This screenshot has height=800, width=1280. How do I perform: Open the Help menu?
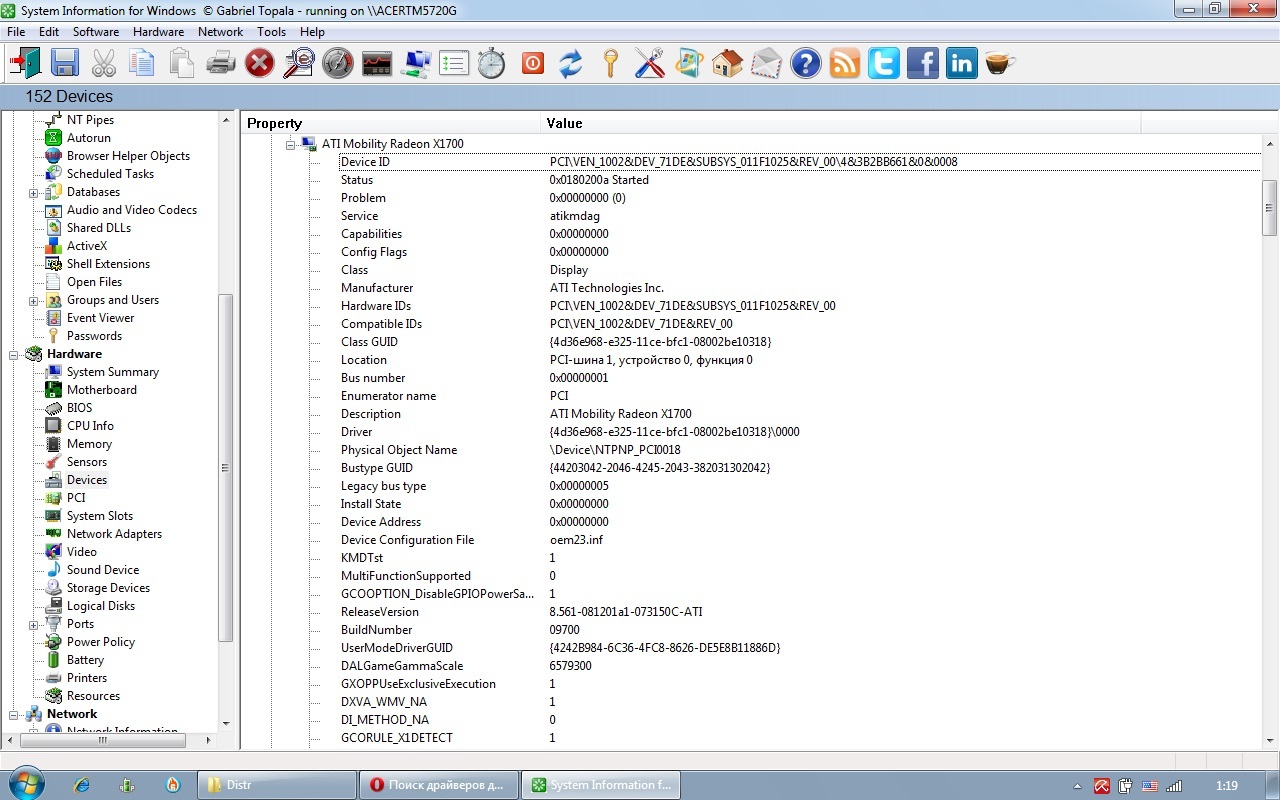tap(312, 32)
